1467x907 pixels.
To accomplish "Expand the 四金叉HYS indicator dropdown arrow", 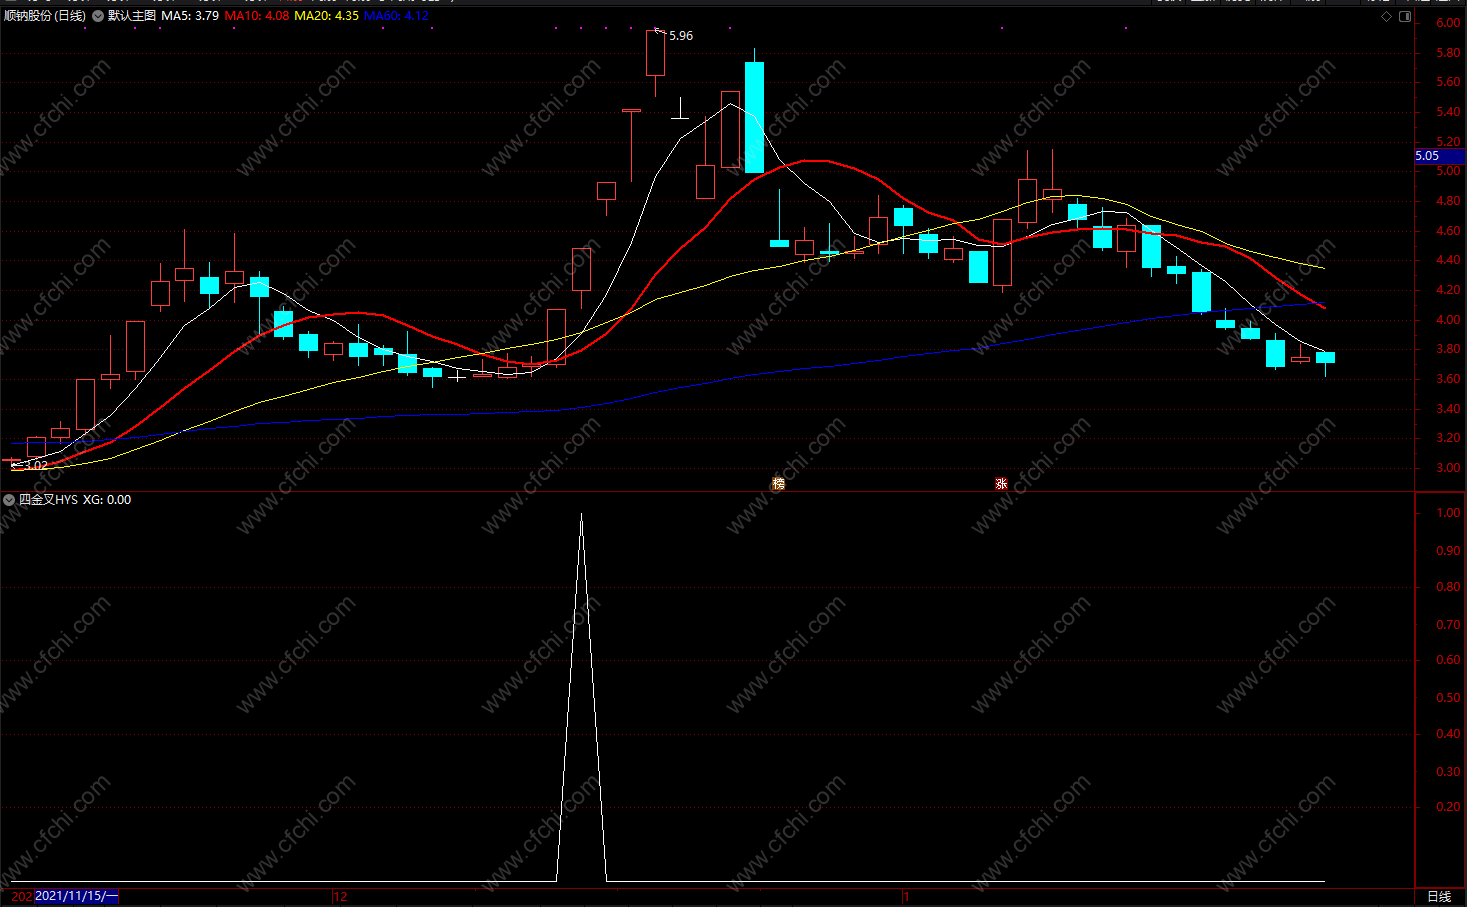I will tap(10, 500).
